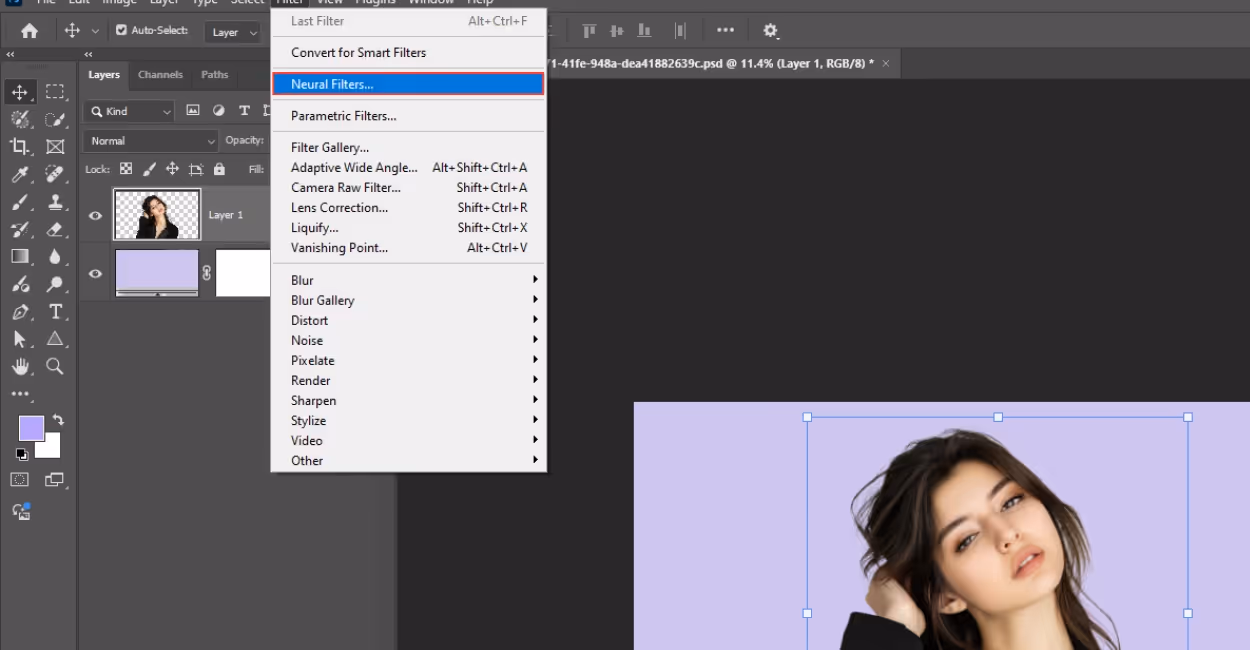This screenshot has width=1250, height=650.
Task: Switch to the Channels tab
Action: [x=160, y=74]
